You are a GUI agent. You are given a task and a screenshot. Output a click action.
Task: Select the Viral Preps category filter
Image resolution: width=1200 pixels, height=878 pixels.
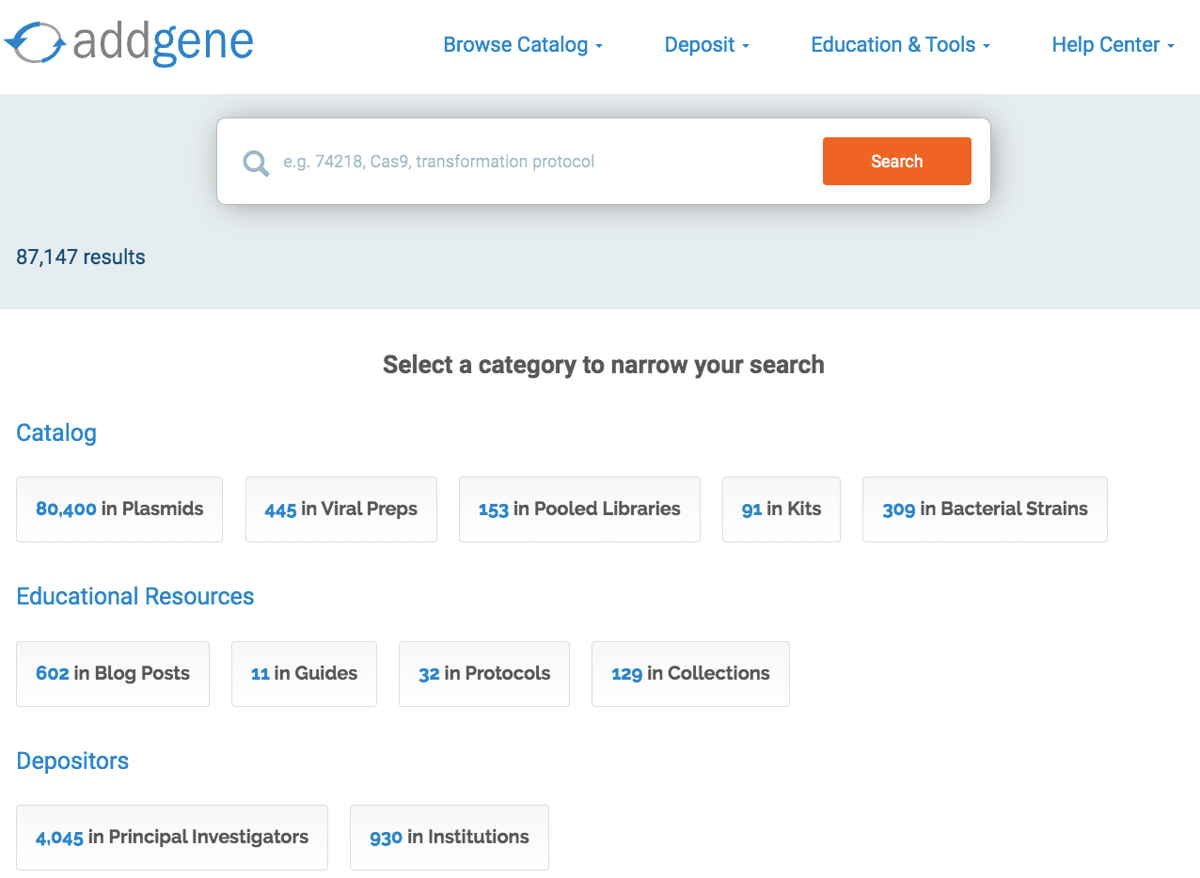pos(341,509)
